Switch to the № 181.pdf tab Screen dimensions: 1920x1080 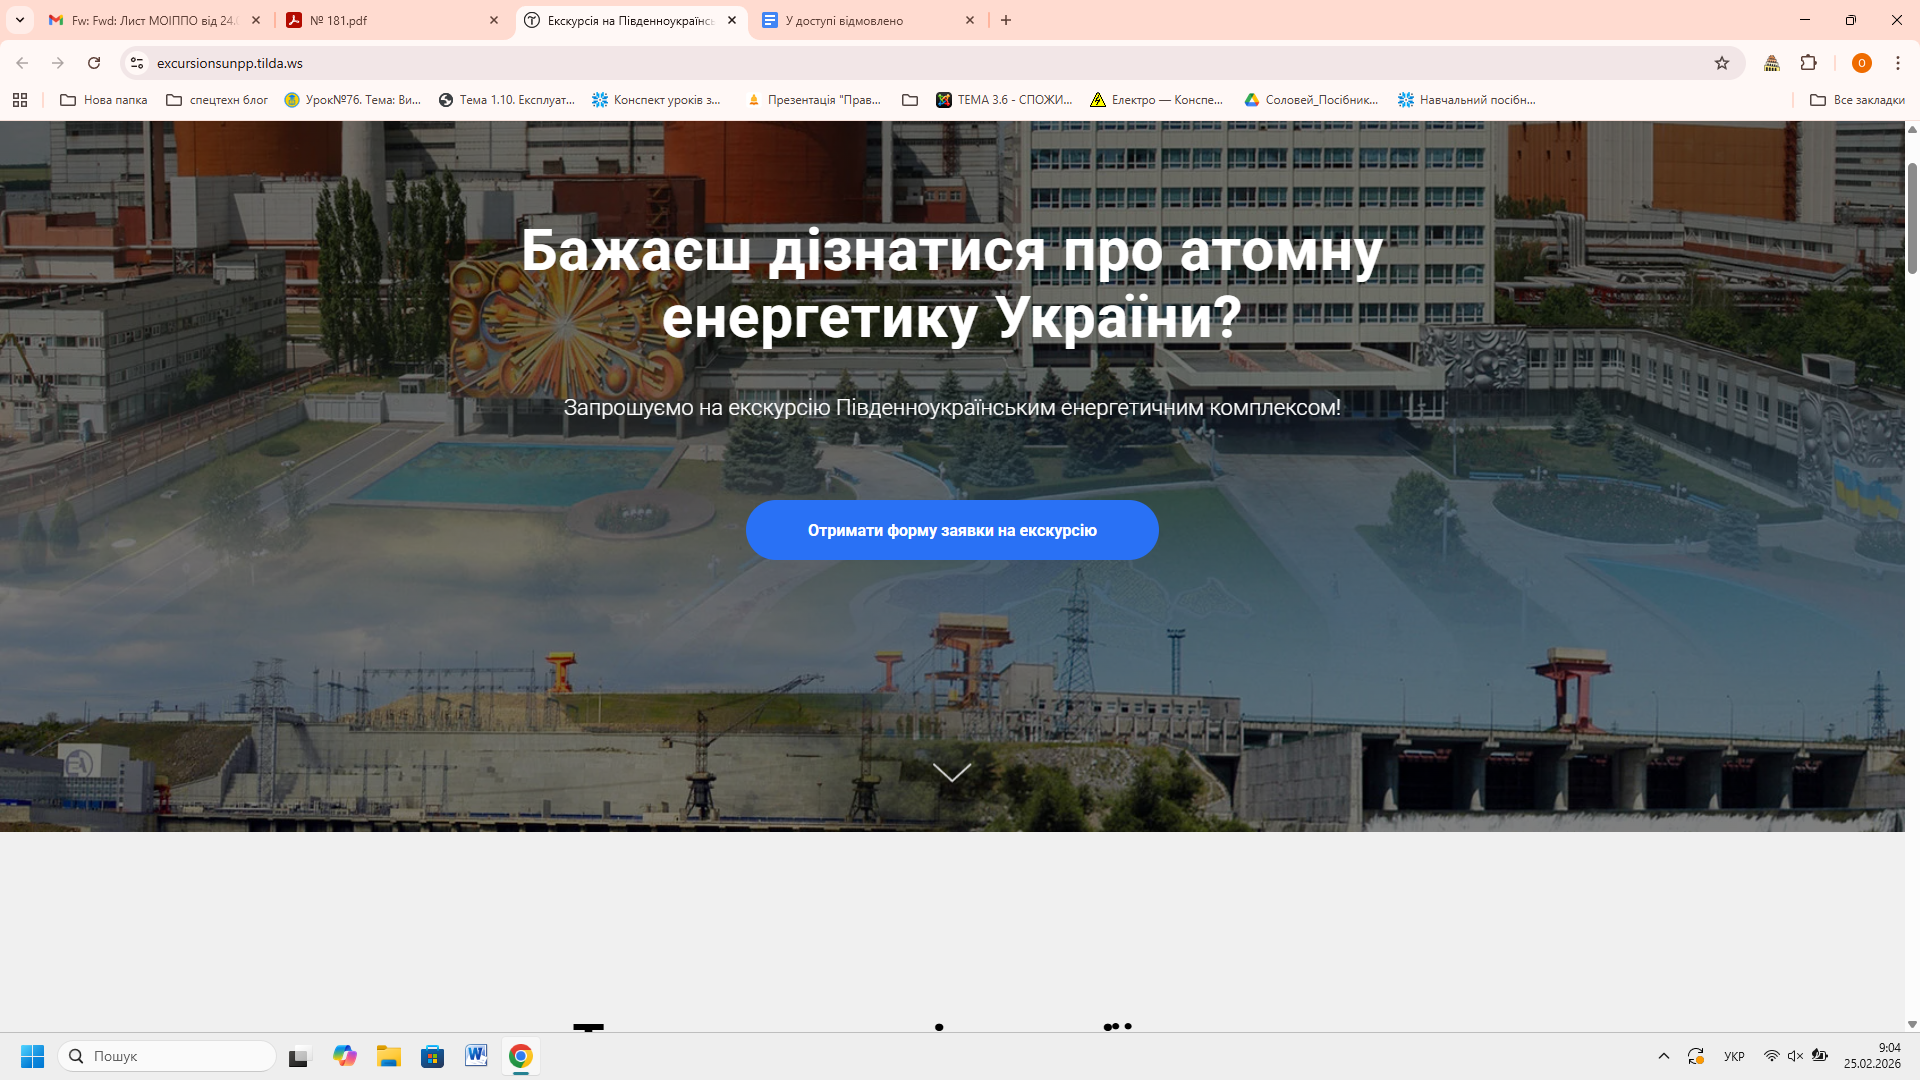point(390,20)
